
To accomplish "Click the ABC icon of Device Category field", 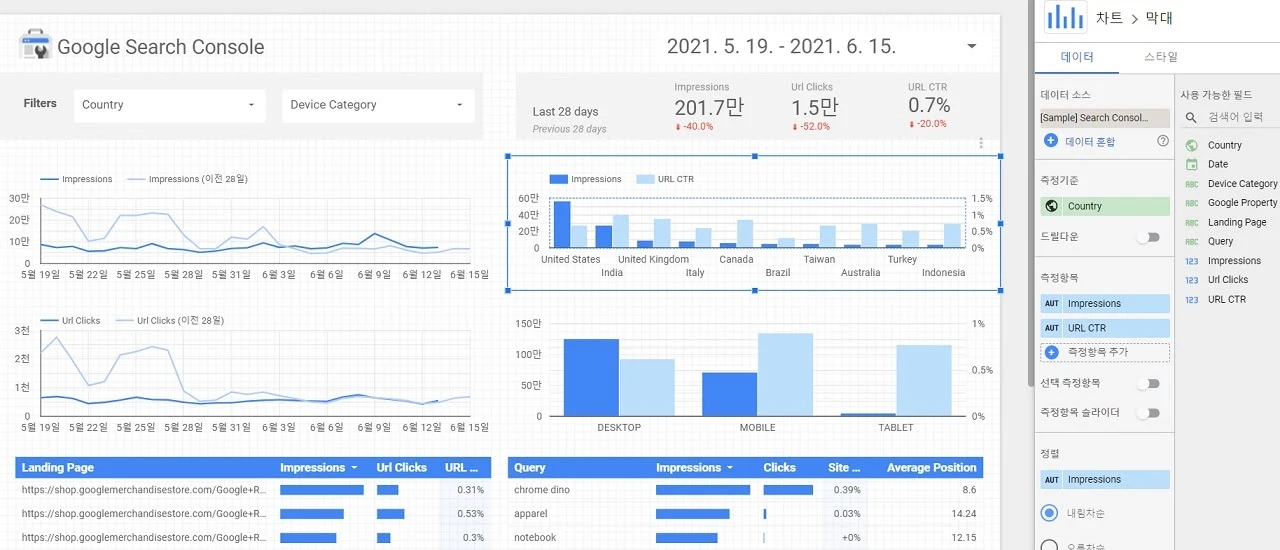I will [1192, 184].
